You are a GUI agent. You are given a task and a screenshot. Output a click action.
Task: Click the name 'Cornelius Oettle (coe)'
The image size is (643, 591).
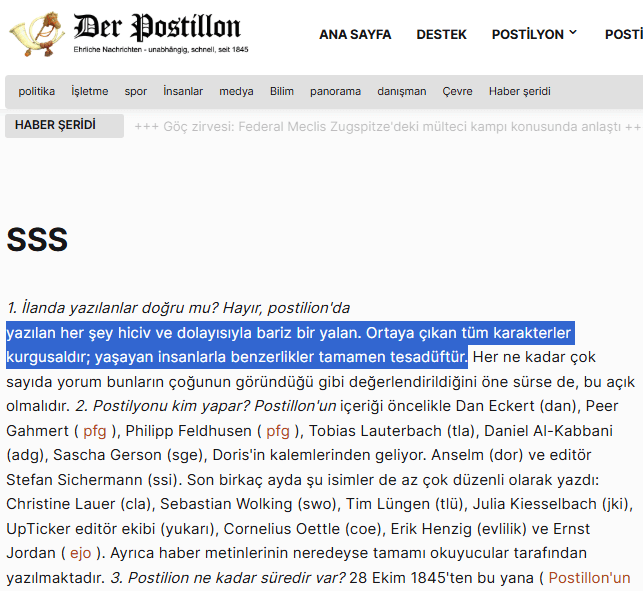[302, 529]
